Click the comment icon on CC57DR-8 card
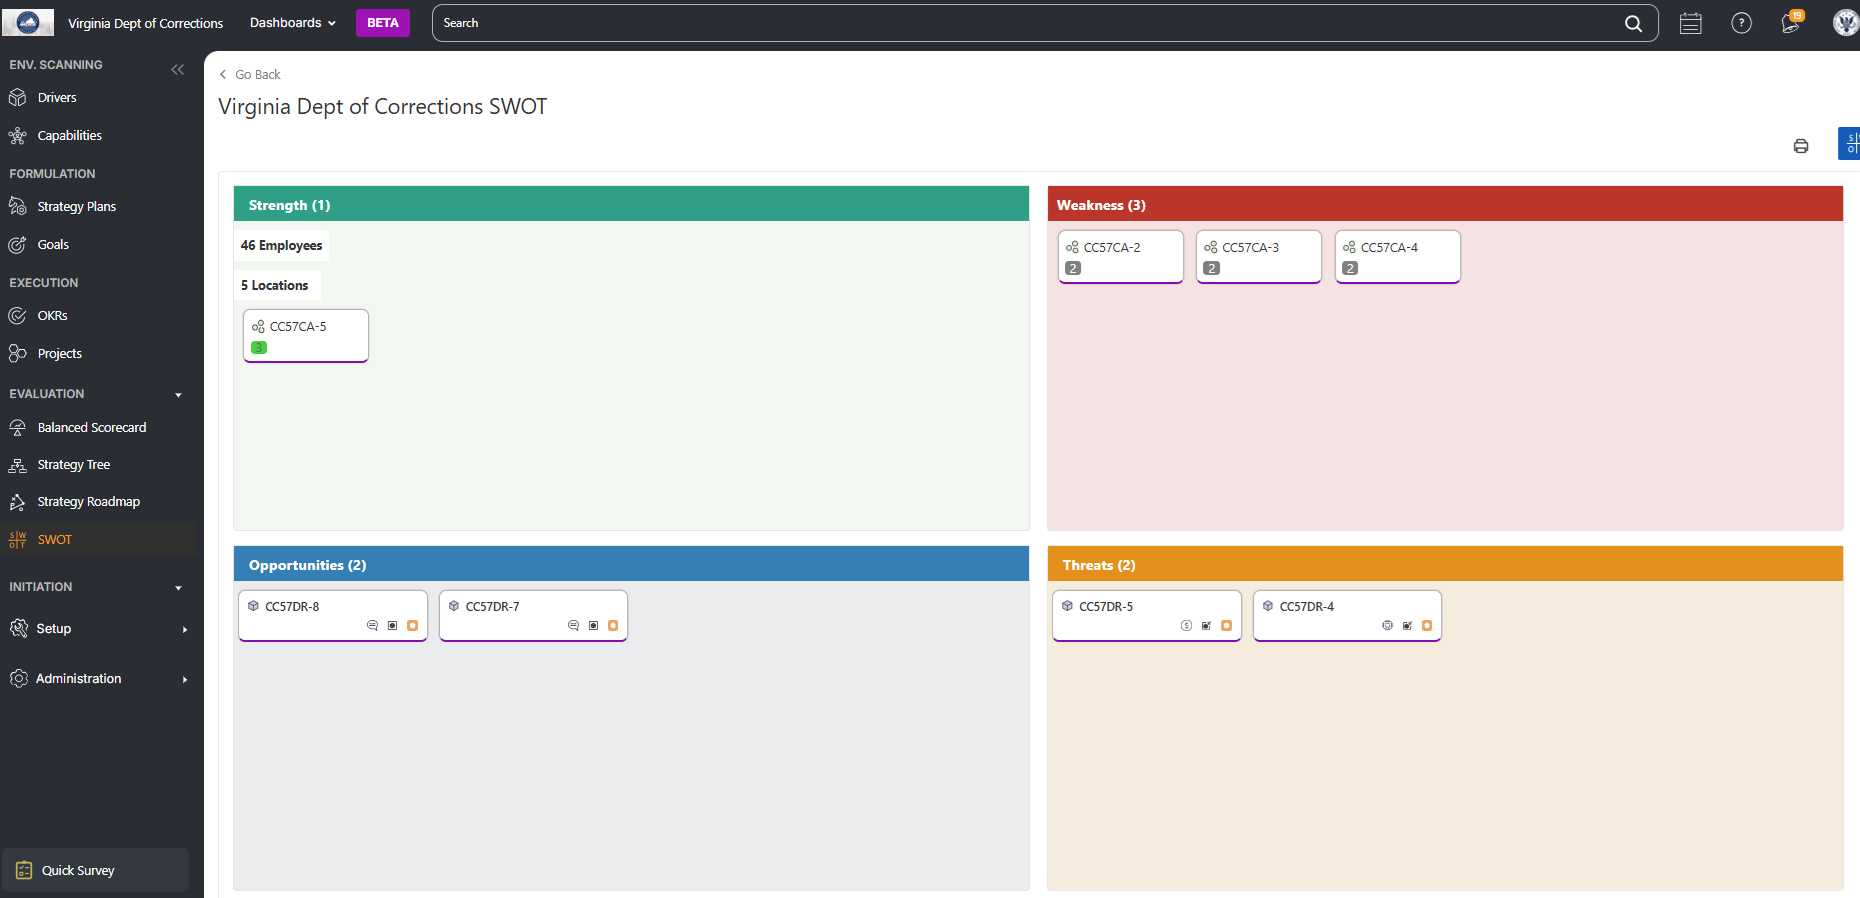 372,625
